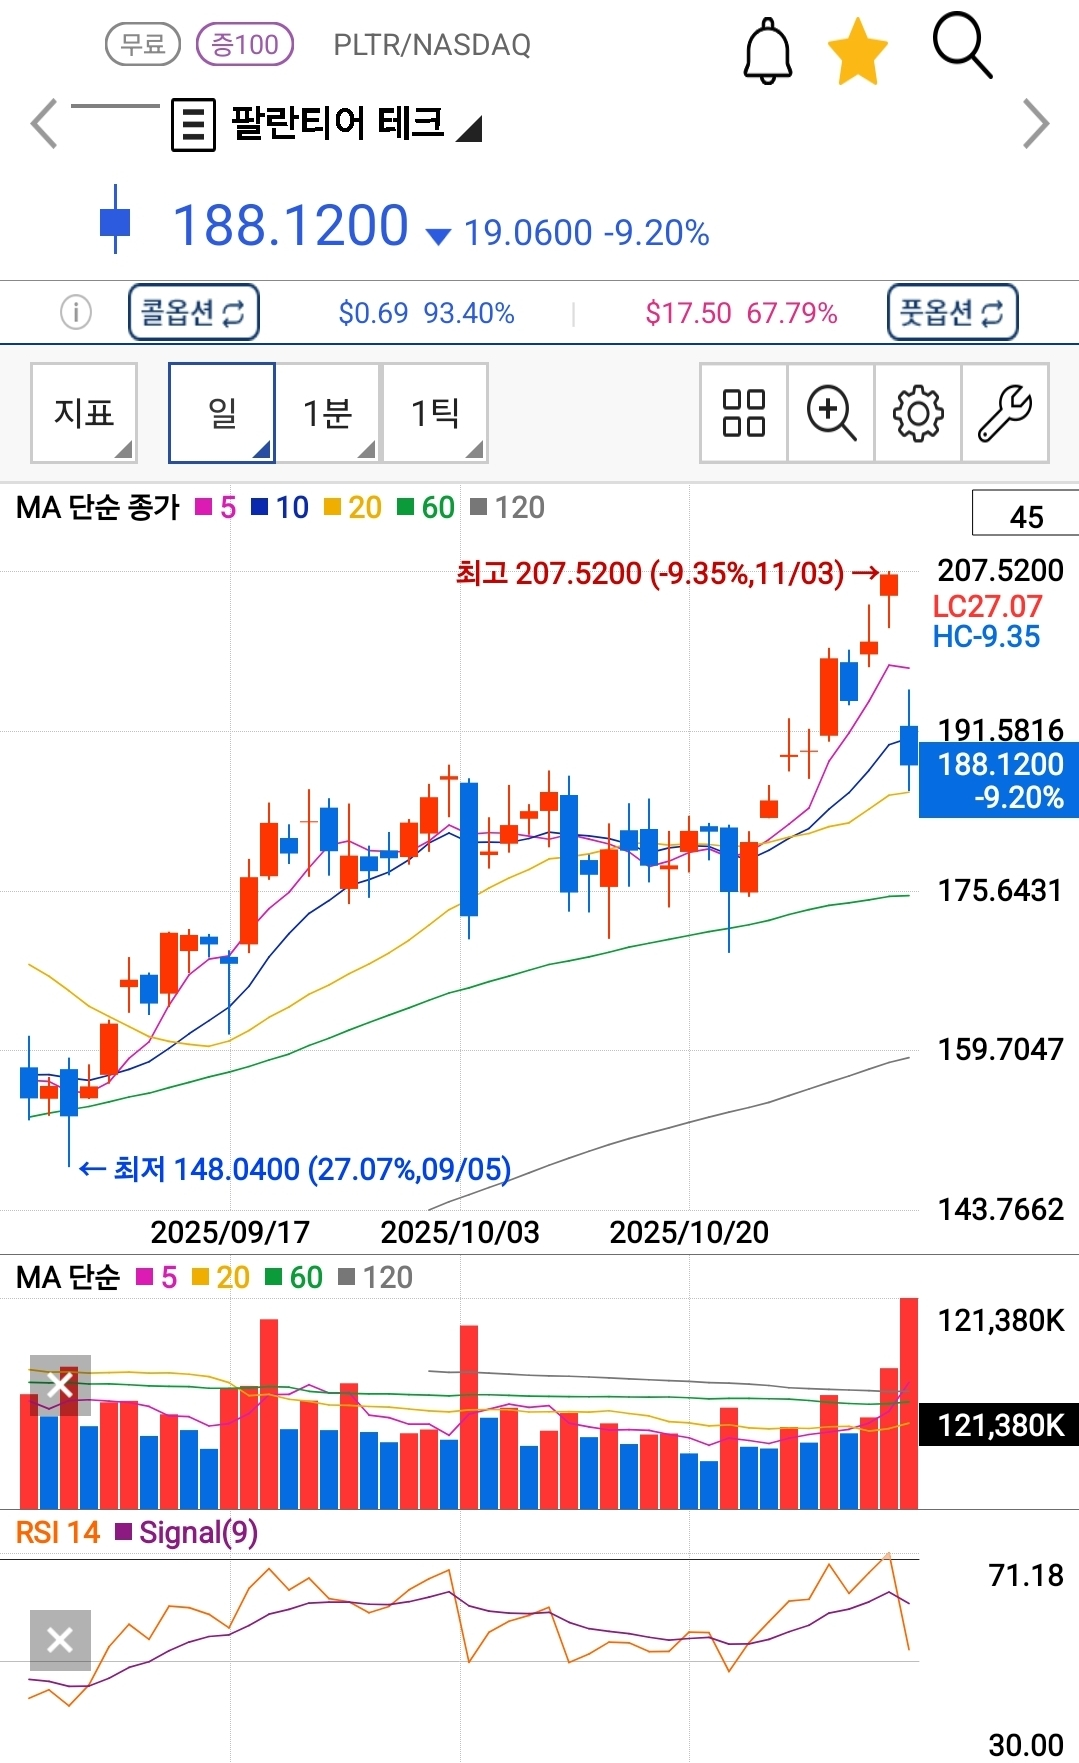Open chart settings gear
Viewport: 1079px width, 1763px height.
918,413
